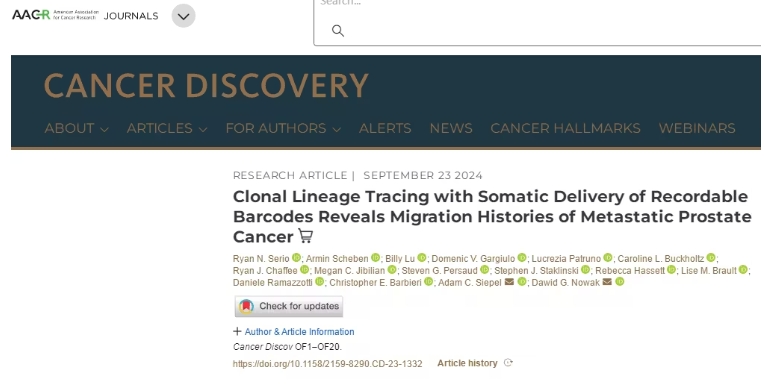This screenshot has height=391, width=767.
Task: Click email envelope icon beside Dawid G. Nowak
Action: click(607, 282)
